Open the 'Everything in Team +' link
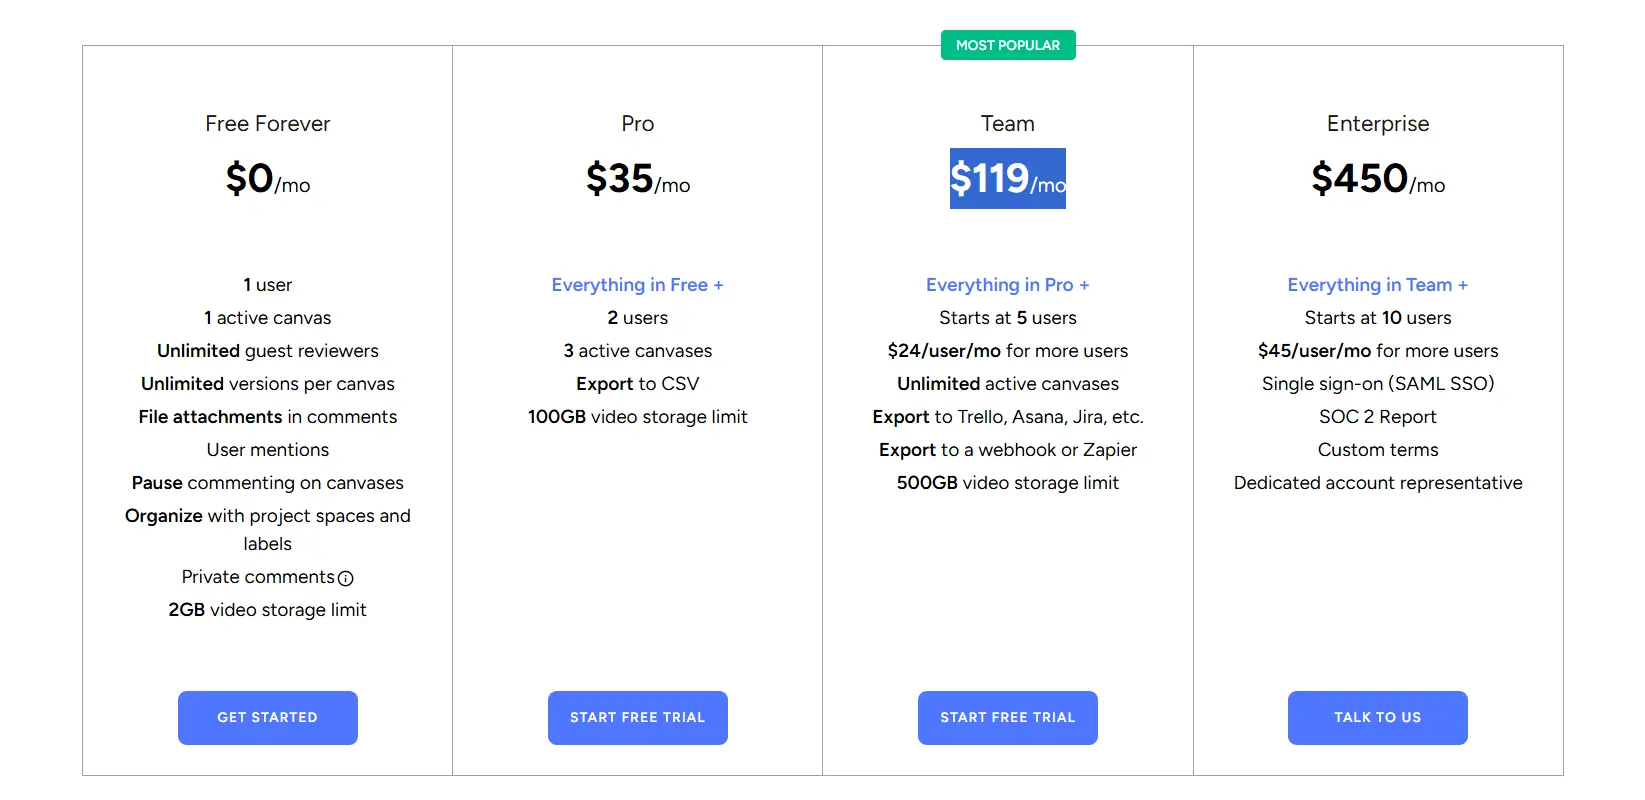The image size is (1645, 800). (x=1377, y=285)
